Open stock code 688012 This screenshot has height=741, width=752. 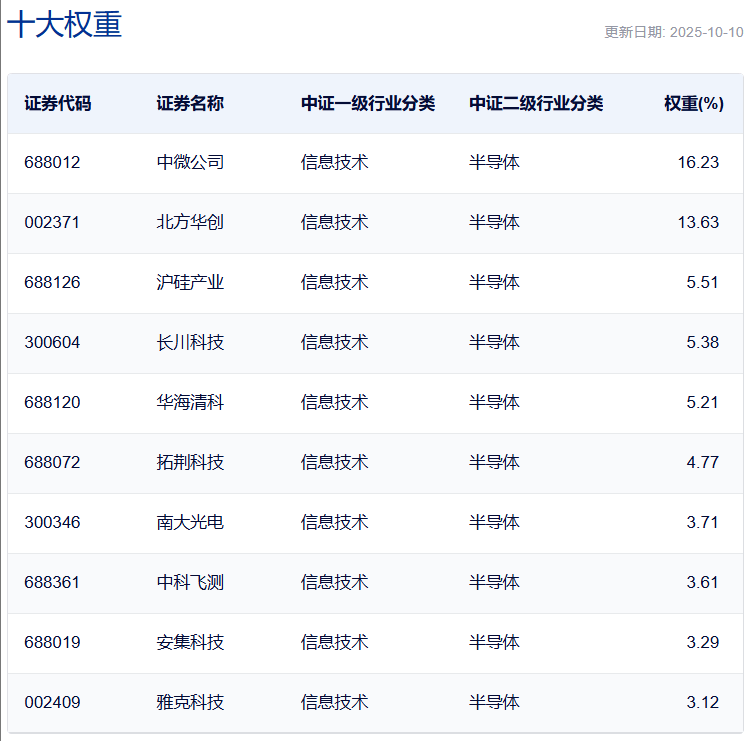[52, 162]
